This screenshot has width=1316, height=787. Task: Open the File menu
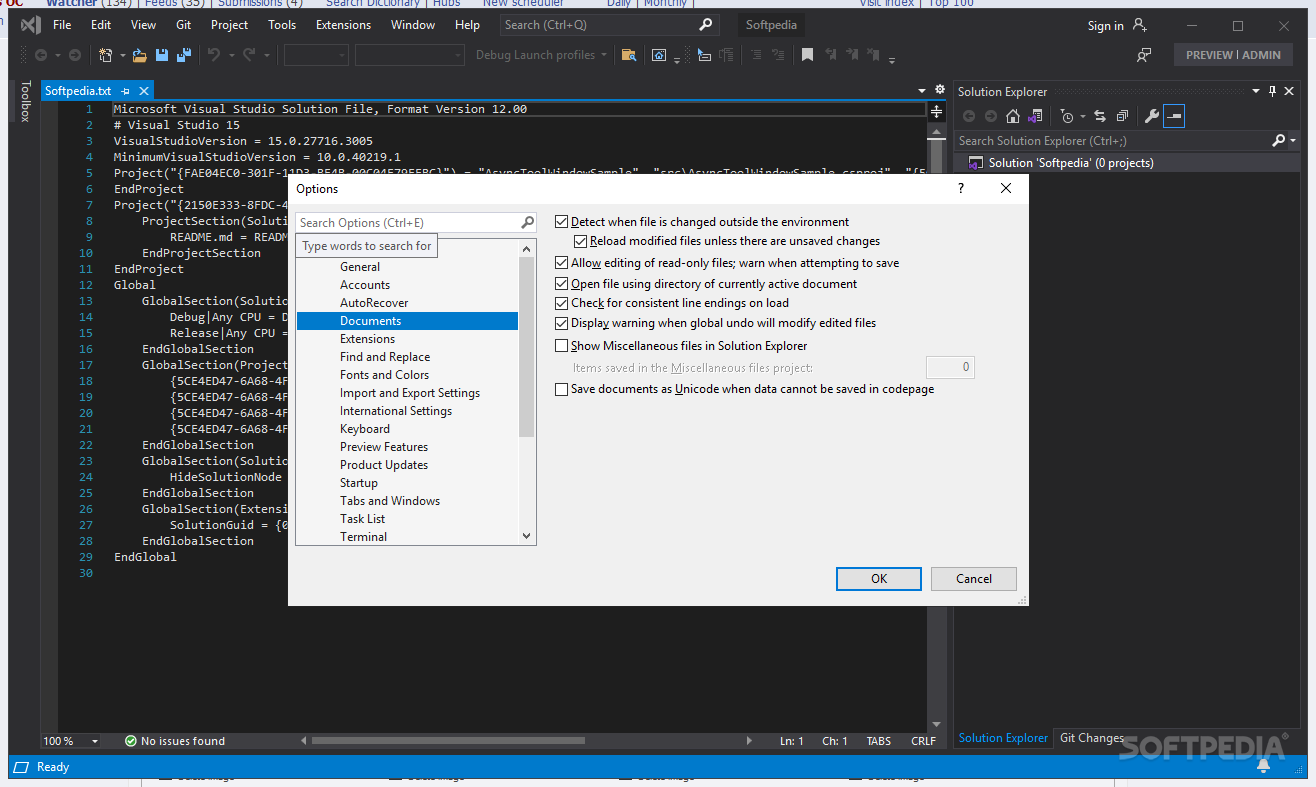coord(61,25)
